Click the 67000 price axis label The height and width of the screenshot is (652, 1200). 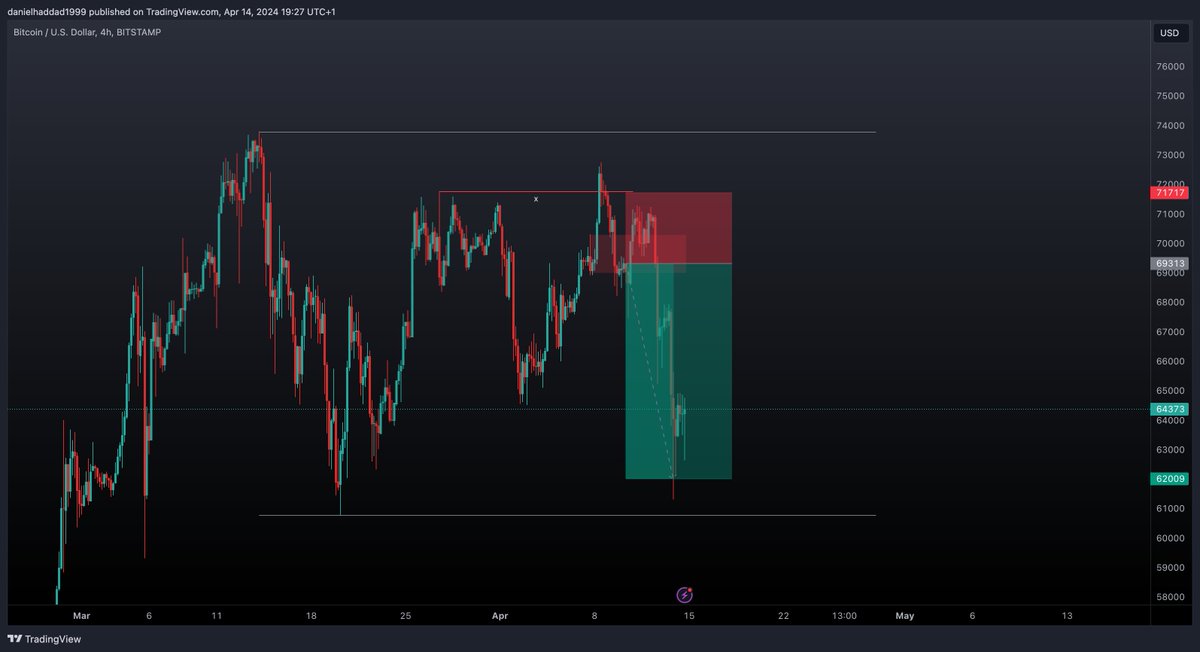[x=1171, y=332]
